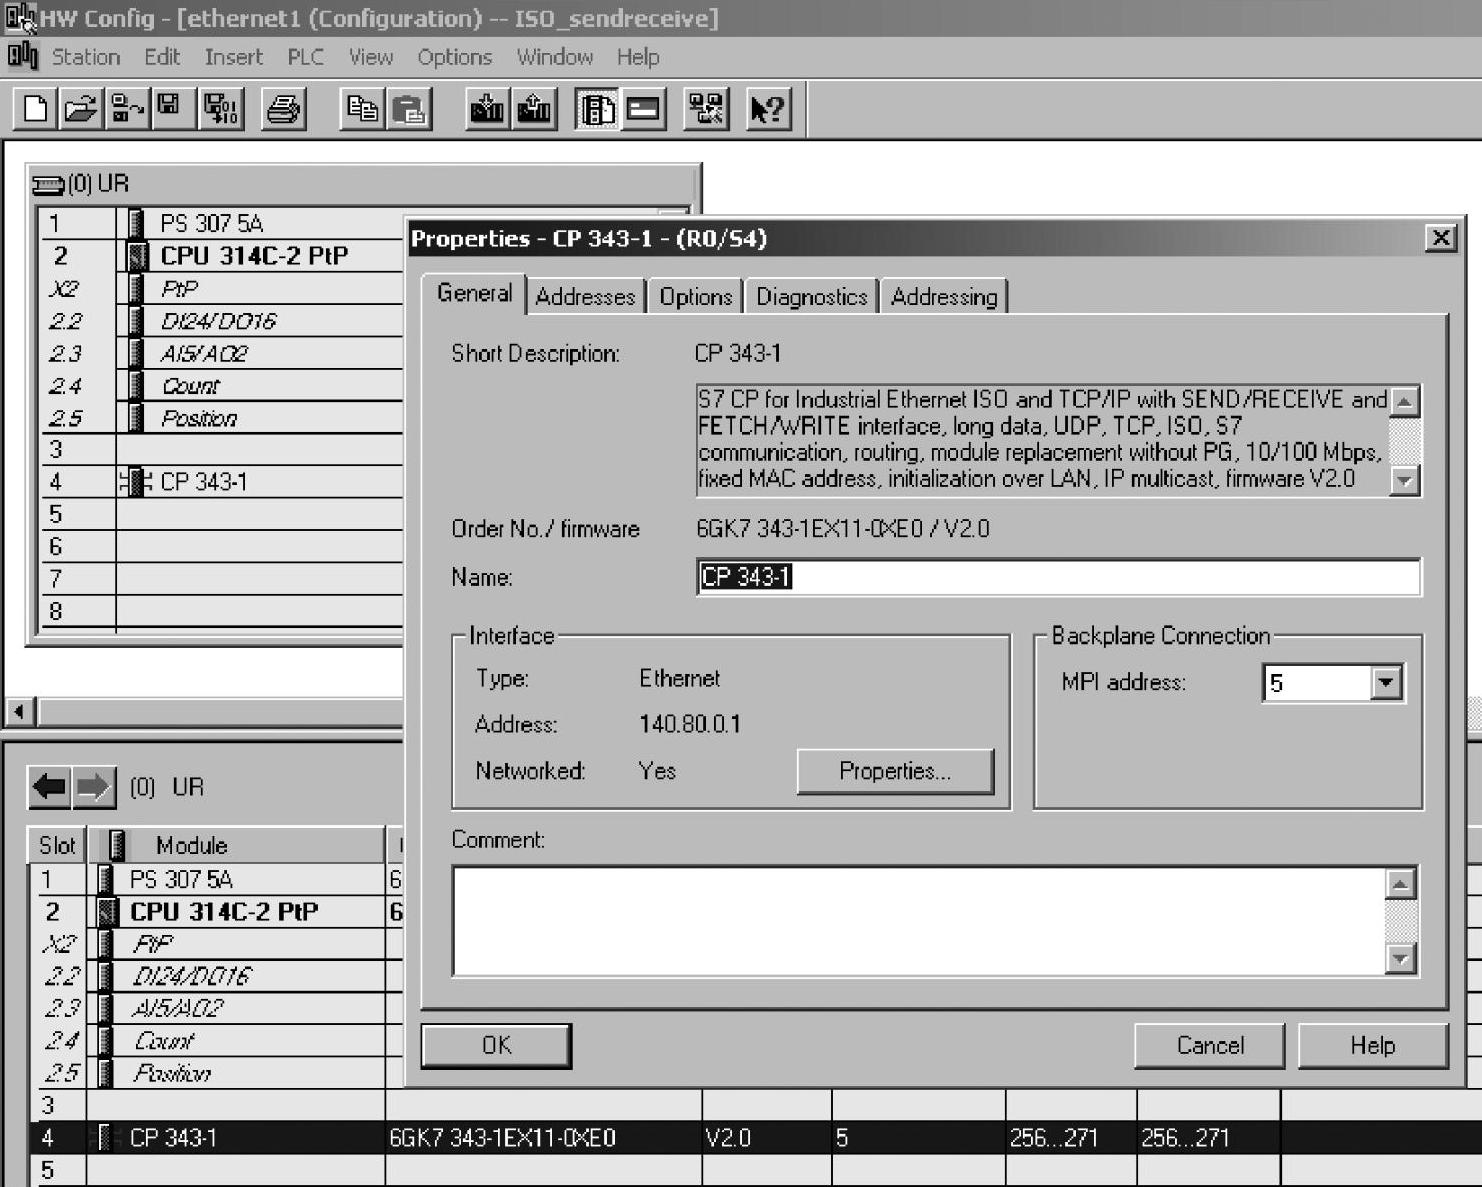The image size is (1482, 1187).
Task: Click the dialog's Help button
Action: pyautogui.click(x=1372, y=1045)
